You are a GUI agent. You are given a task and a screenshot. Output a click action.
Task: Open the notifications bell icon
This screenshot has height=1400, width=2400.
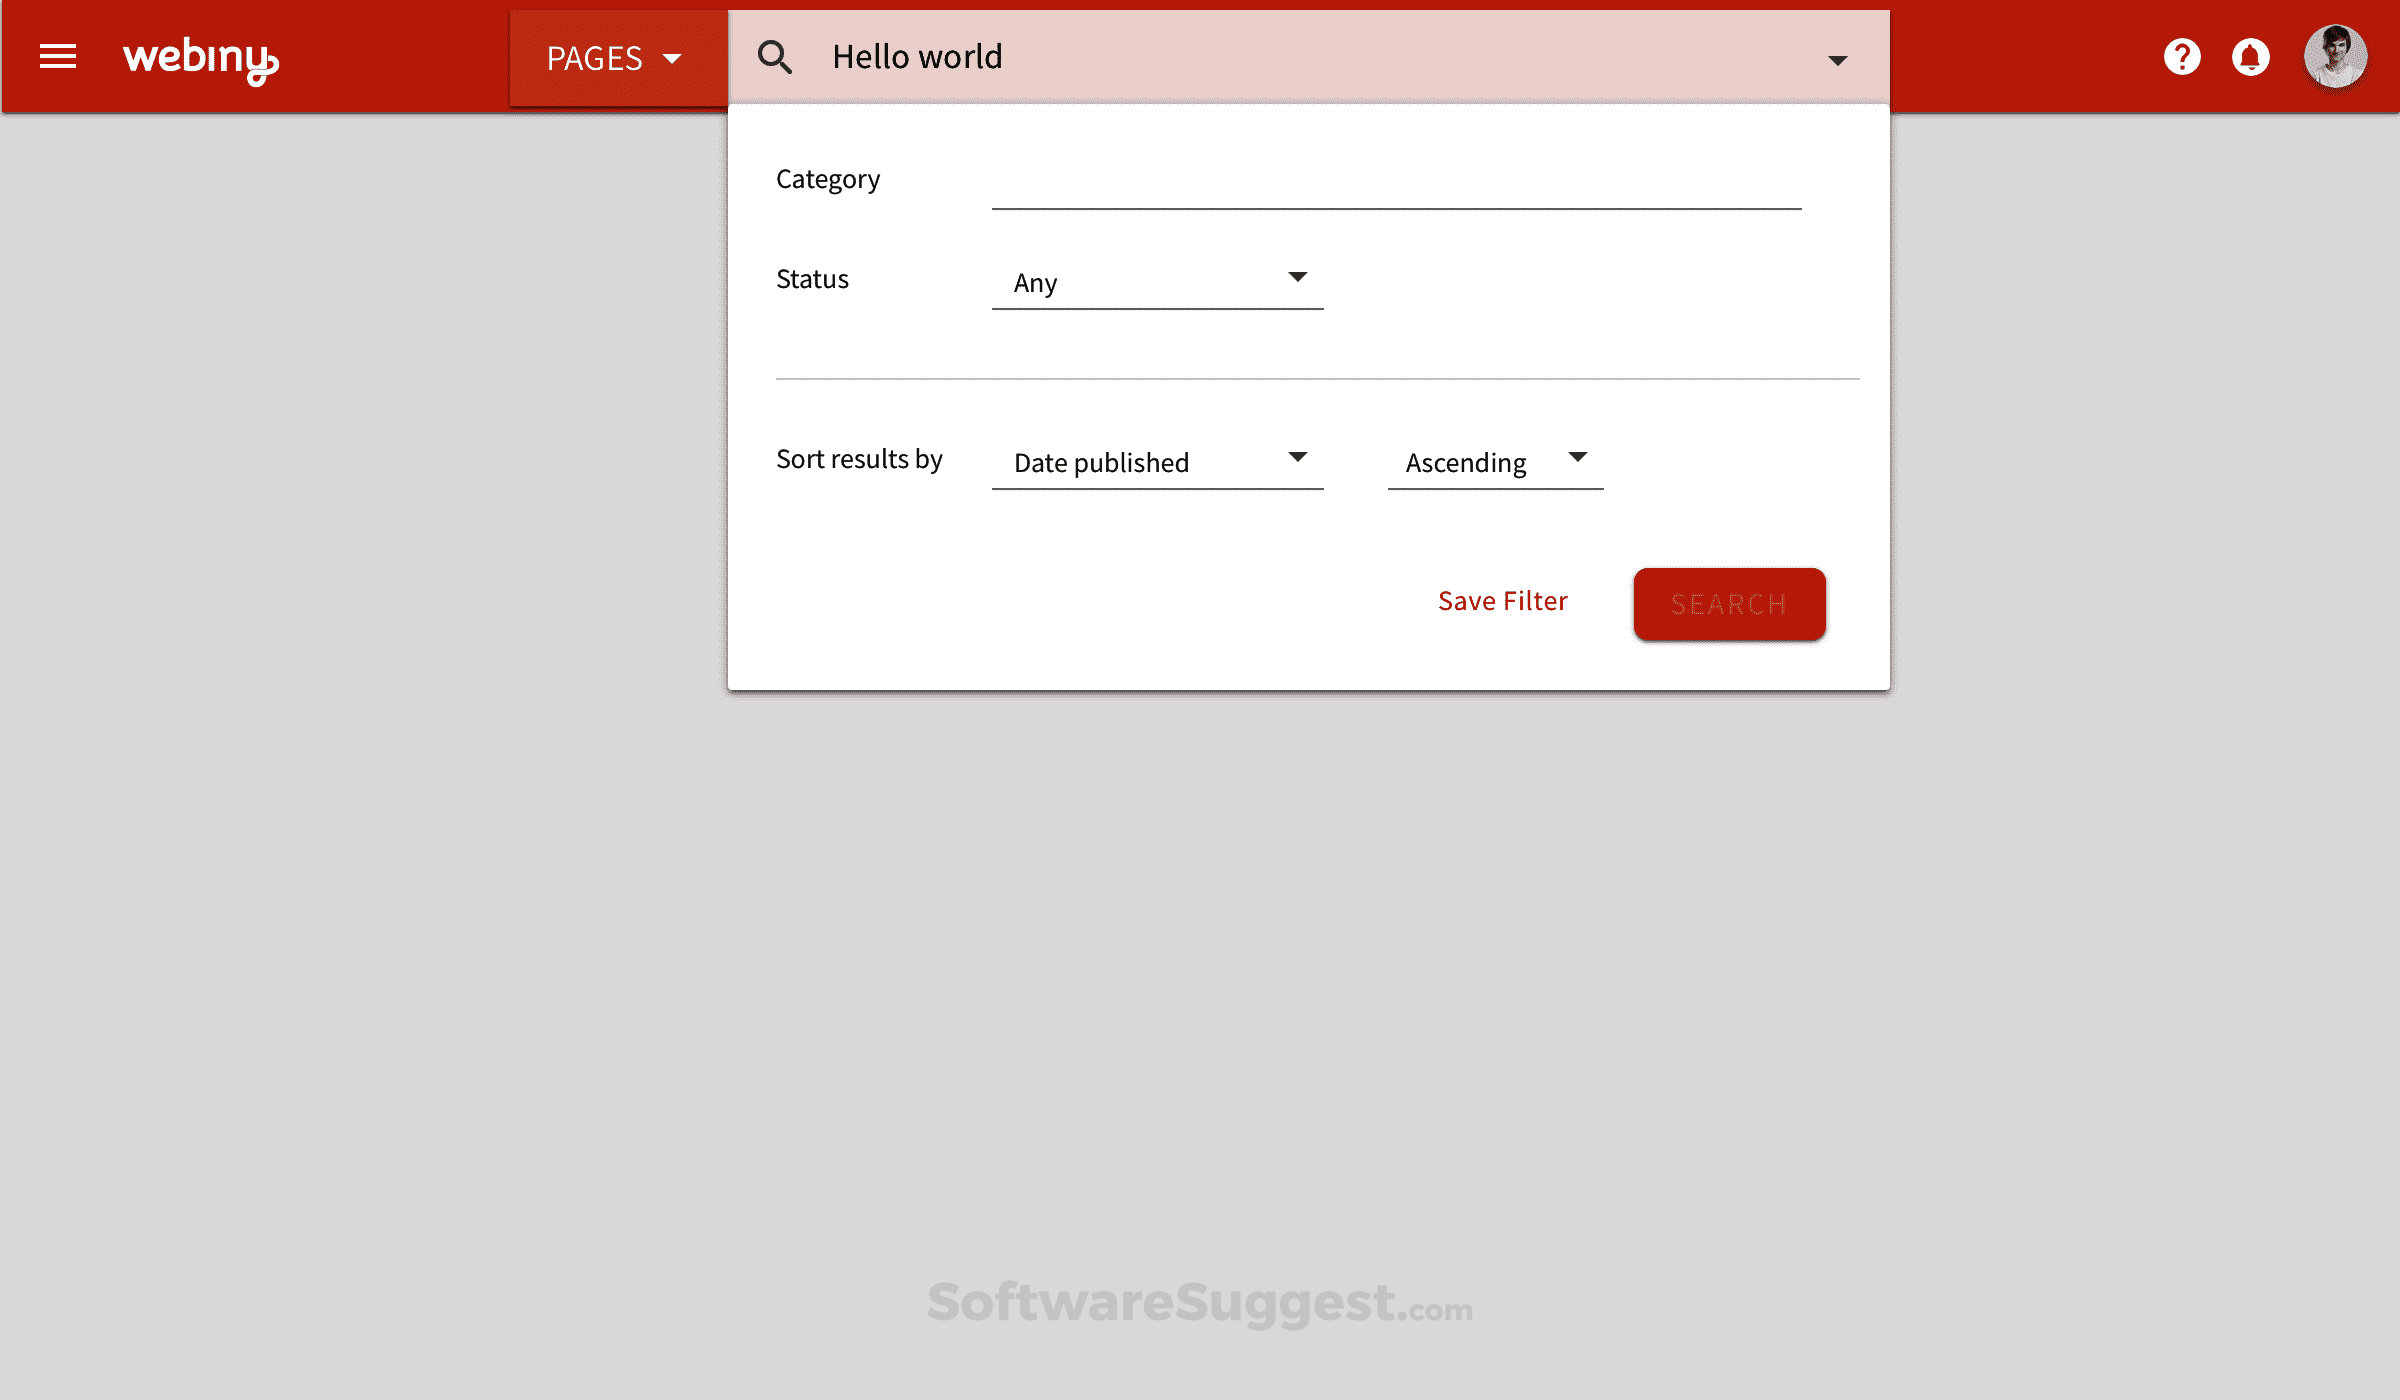click(2251, 57)
